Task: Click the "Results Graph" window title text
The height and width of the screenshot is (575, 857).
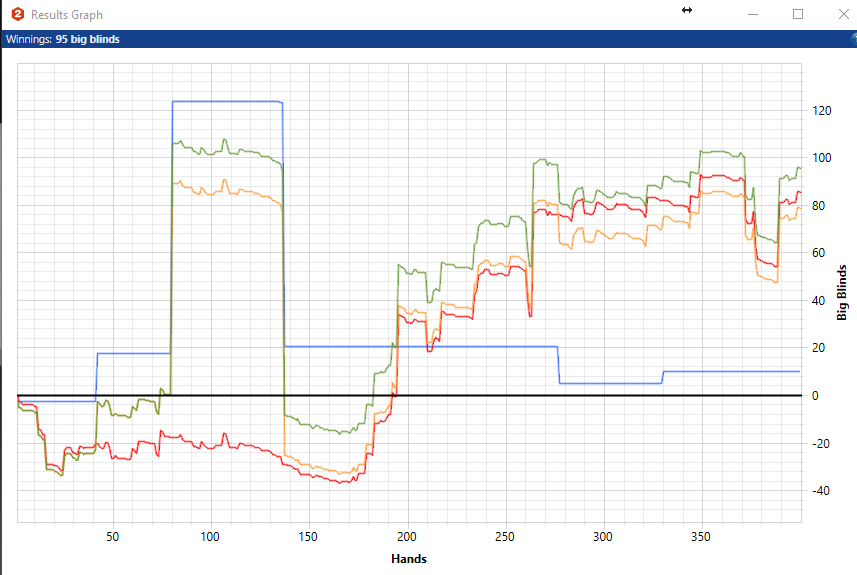Action: 67,15
